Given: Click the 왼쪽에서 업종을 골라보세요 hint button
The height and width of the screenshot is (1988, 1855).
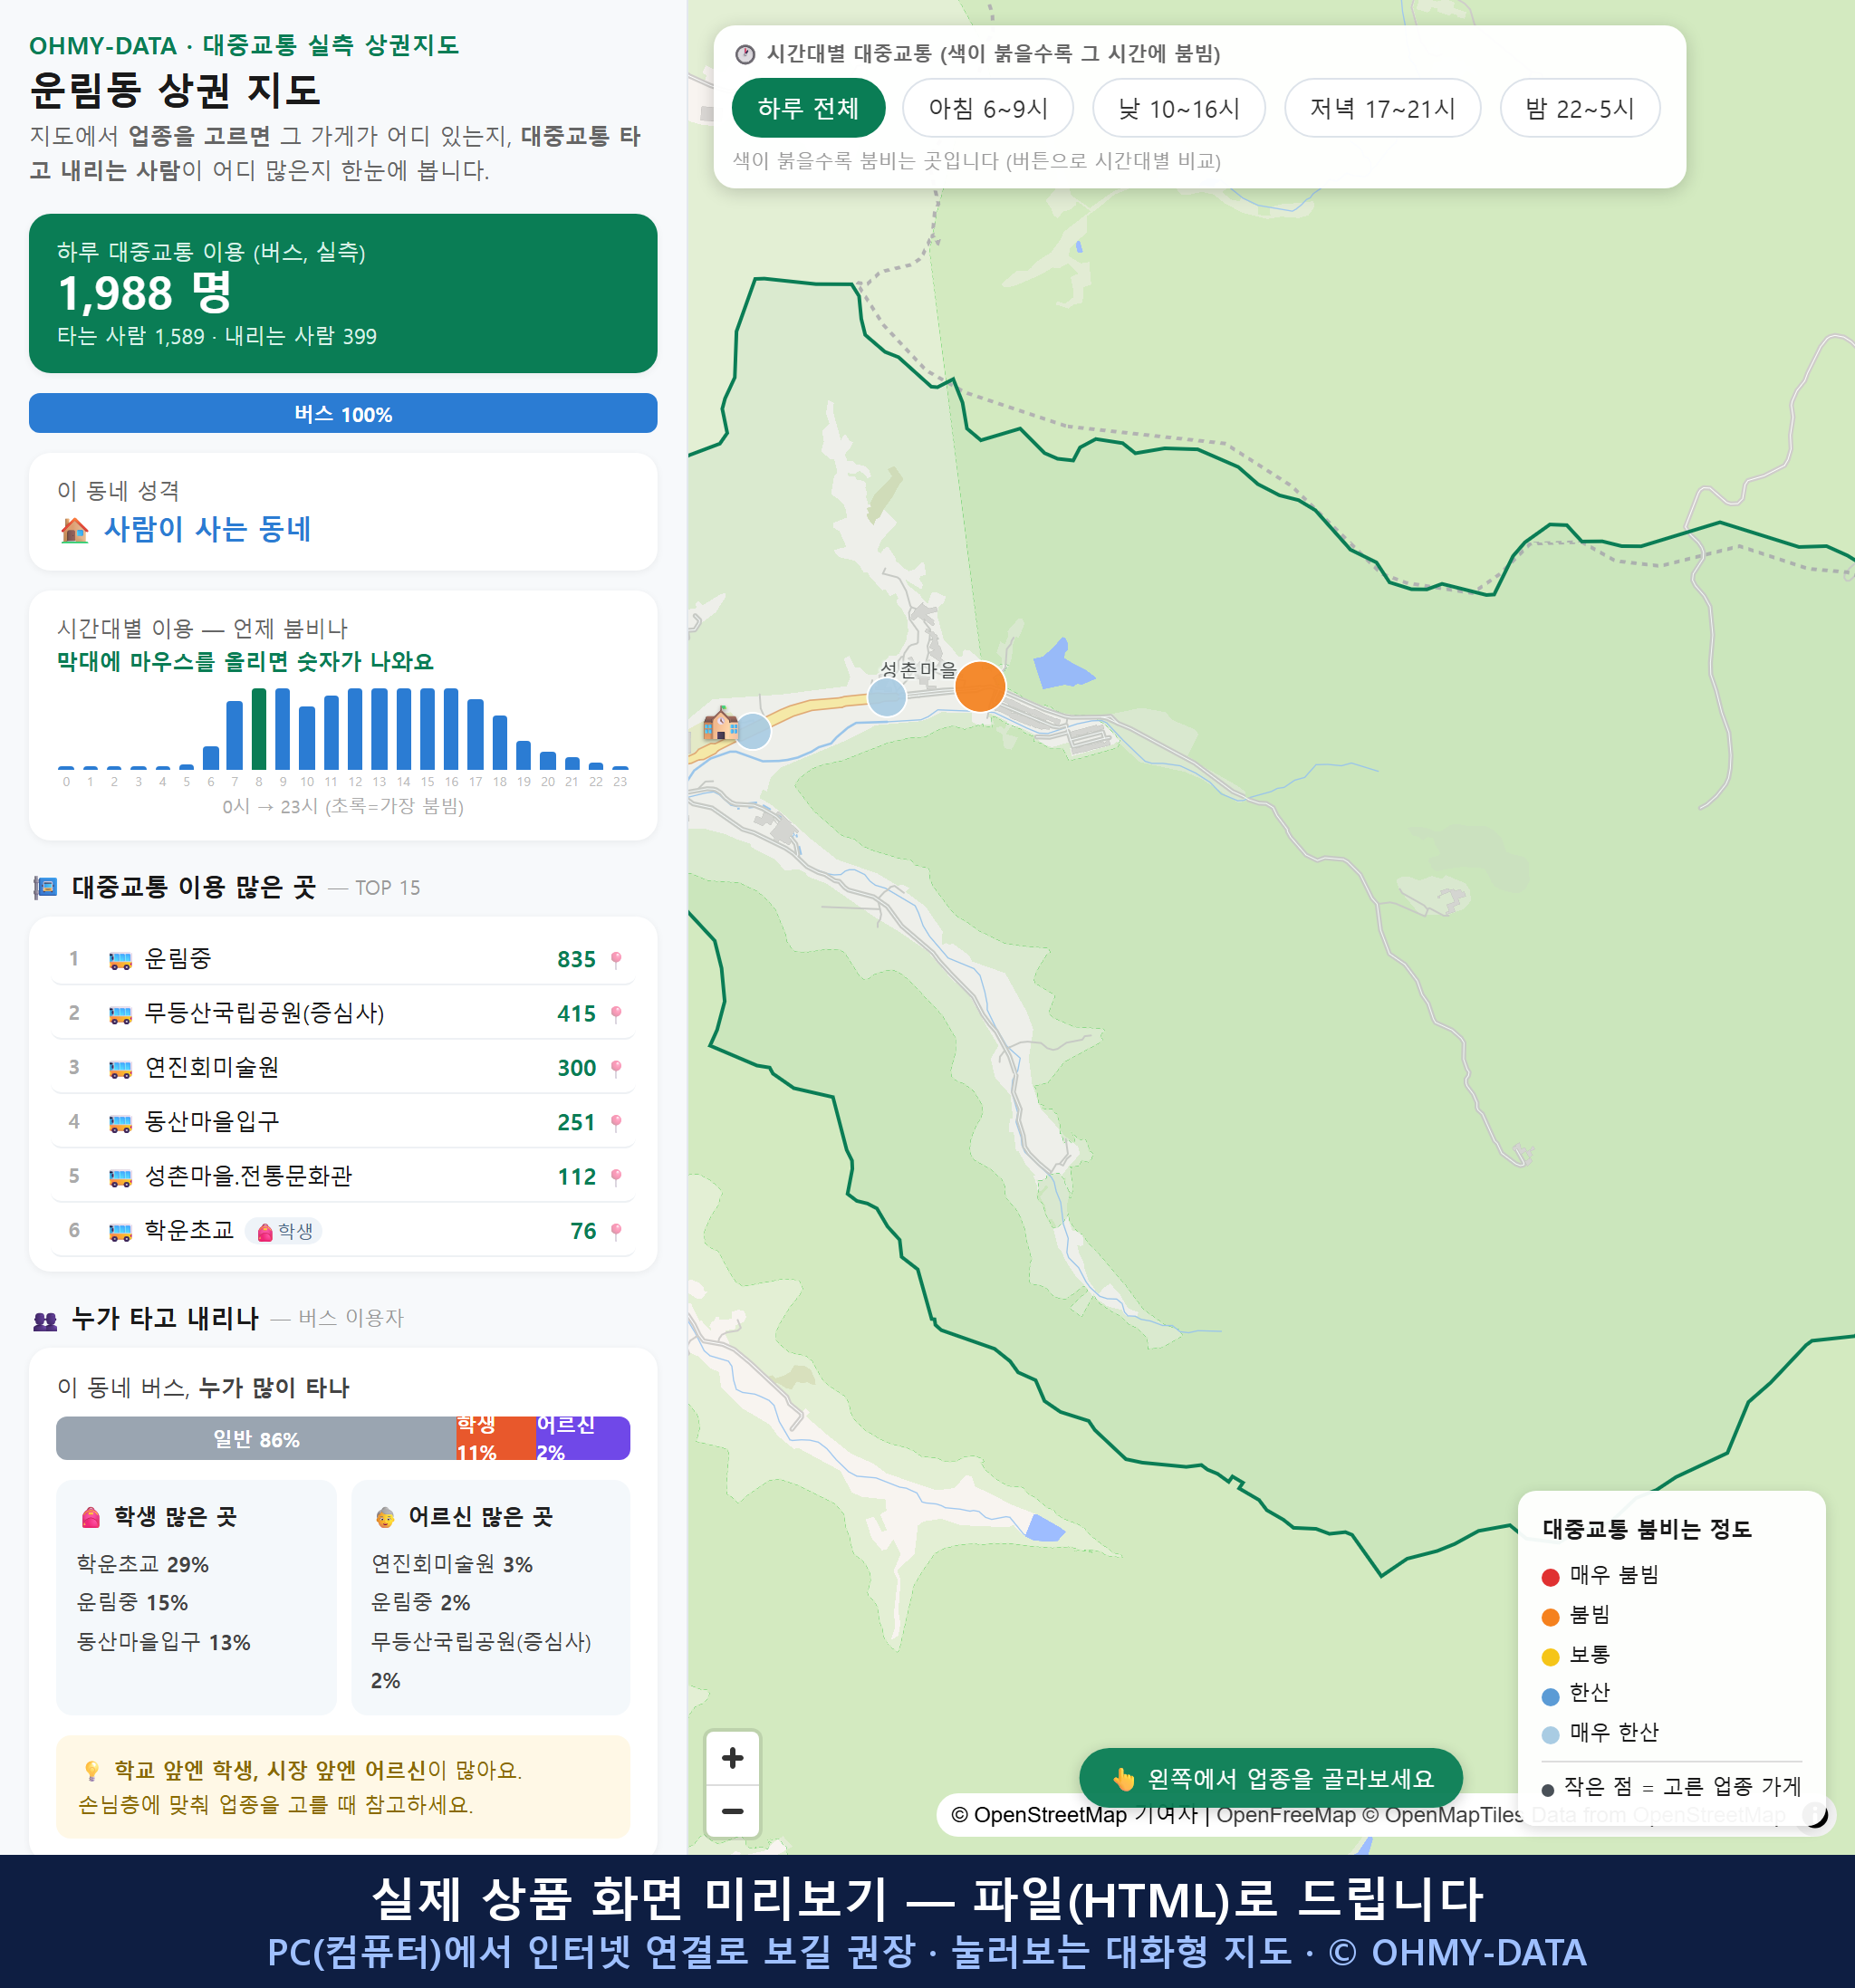Looking at the screenshot, I should pyautogui.click(x=1271, y=1778).
